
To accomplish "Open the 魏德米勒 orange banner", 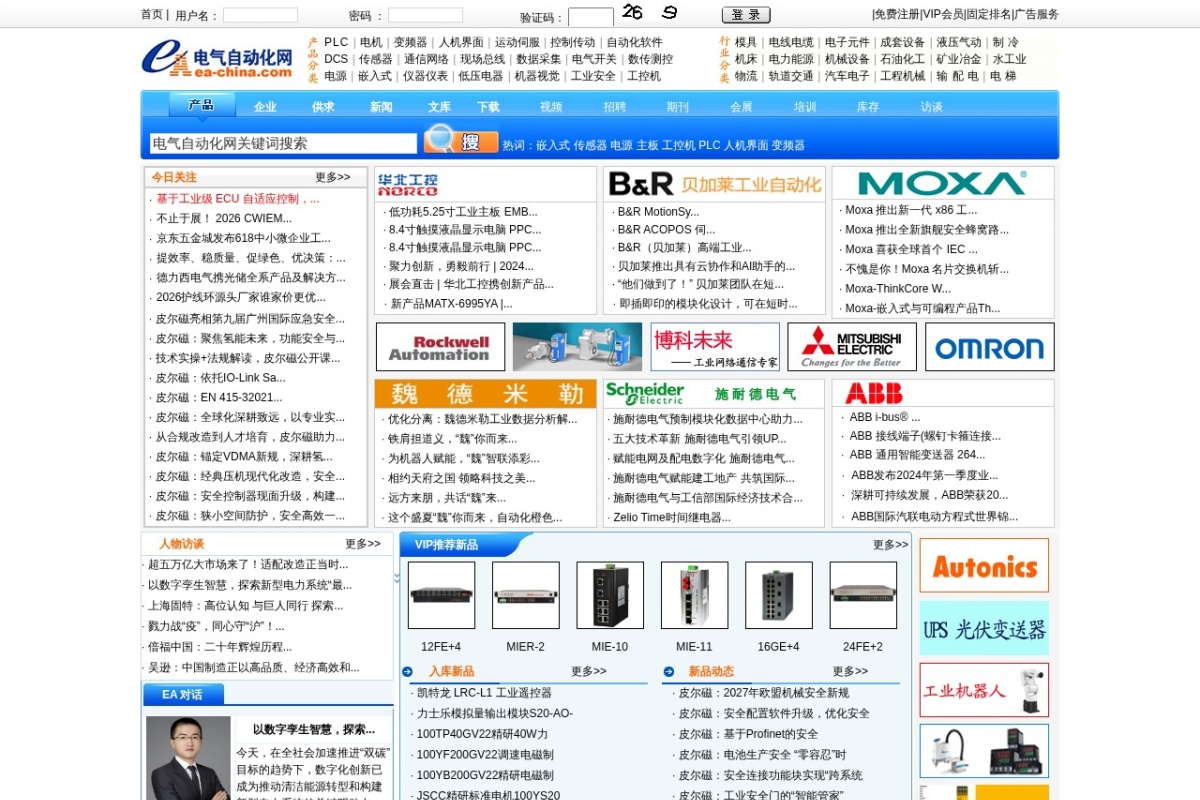I will 486,394.
